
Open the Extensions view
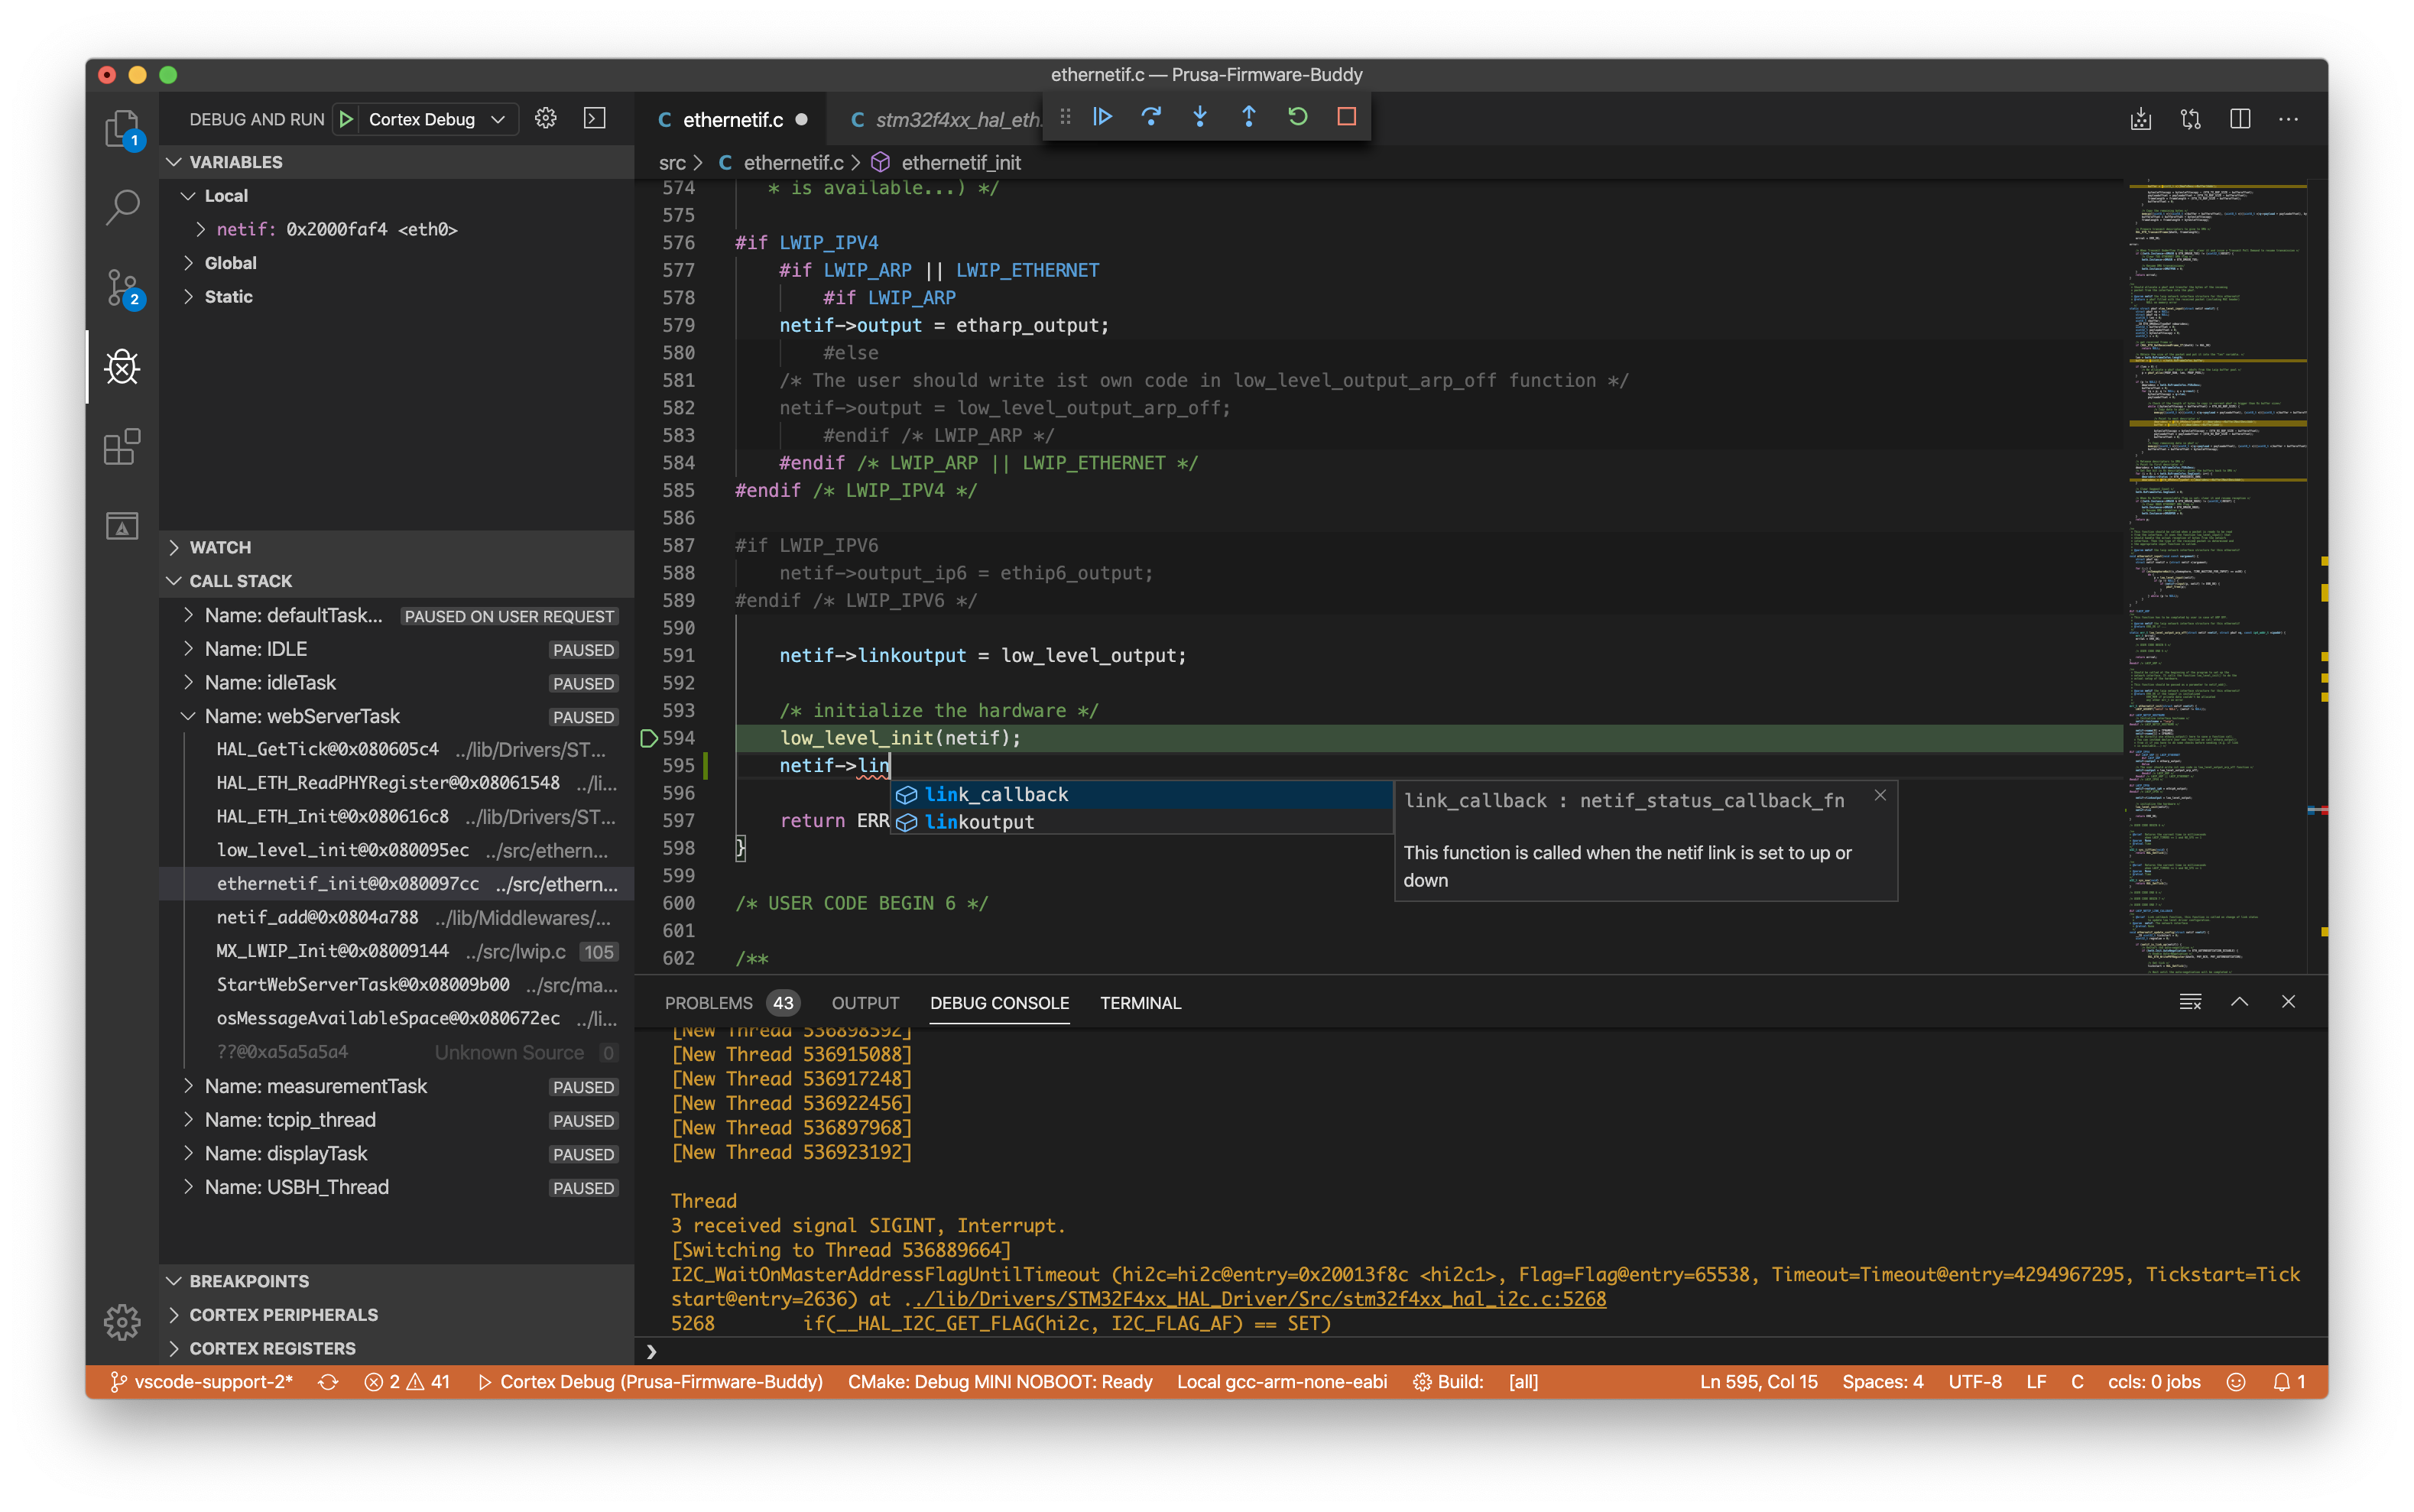click(122, 447)
